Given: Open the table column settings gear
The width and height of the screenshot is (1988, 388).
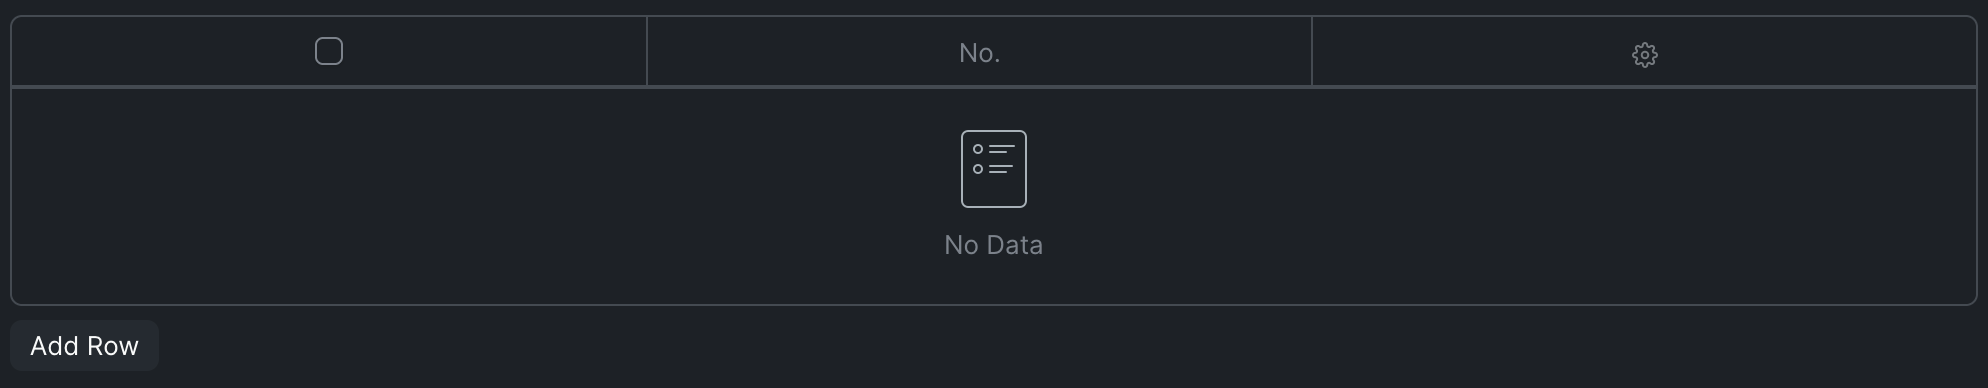Looking at the screenshot, I should (1644, 54).
